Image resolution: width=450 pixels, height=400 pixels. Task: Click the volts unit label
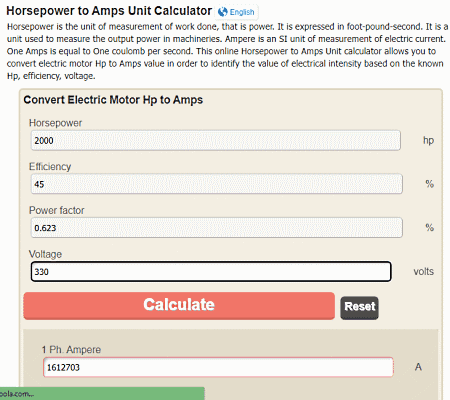click(424, 272)
